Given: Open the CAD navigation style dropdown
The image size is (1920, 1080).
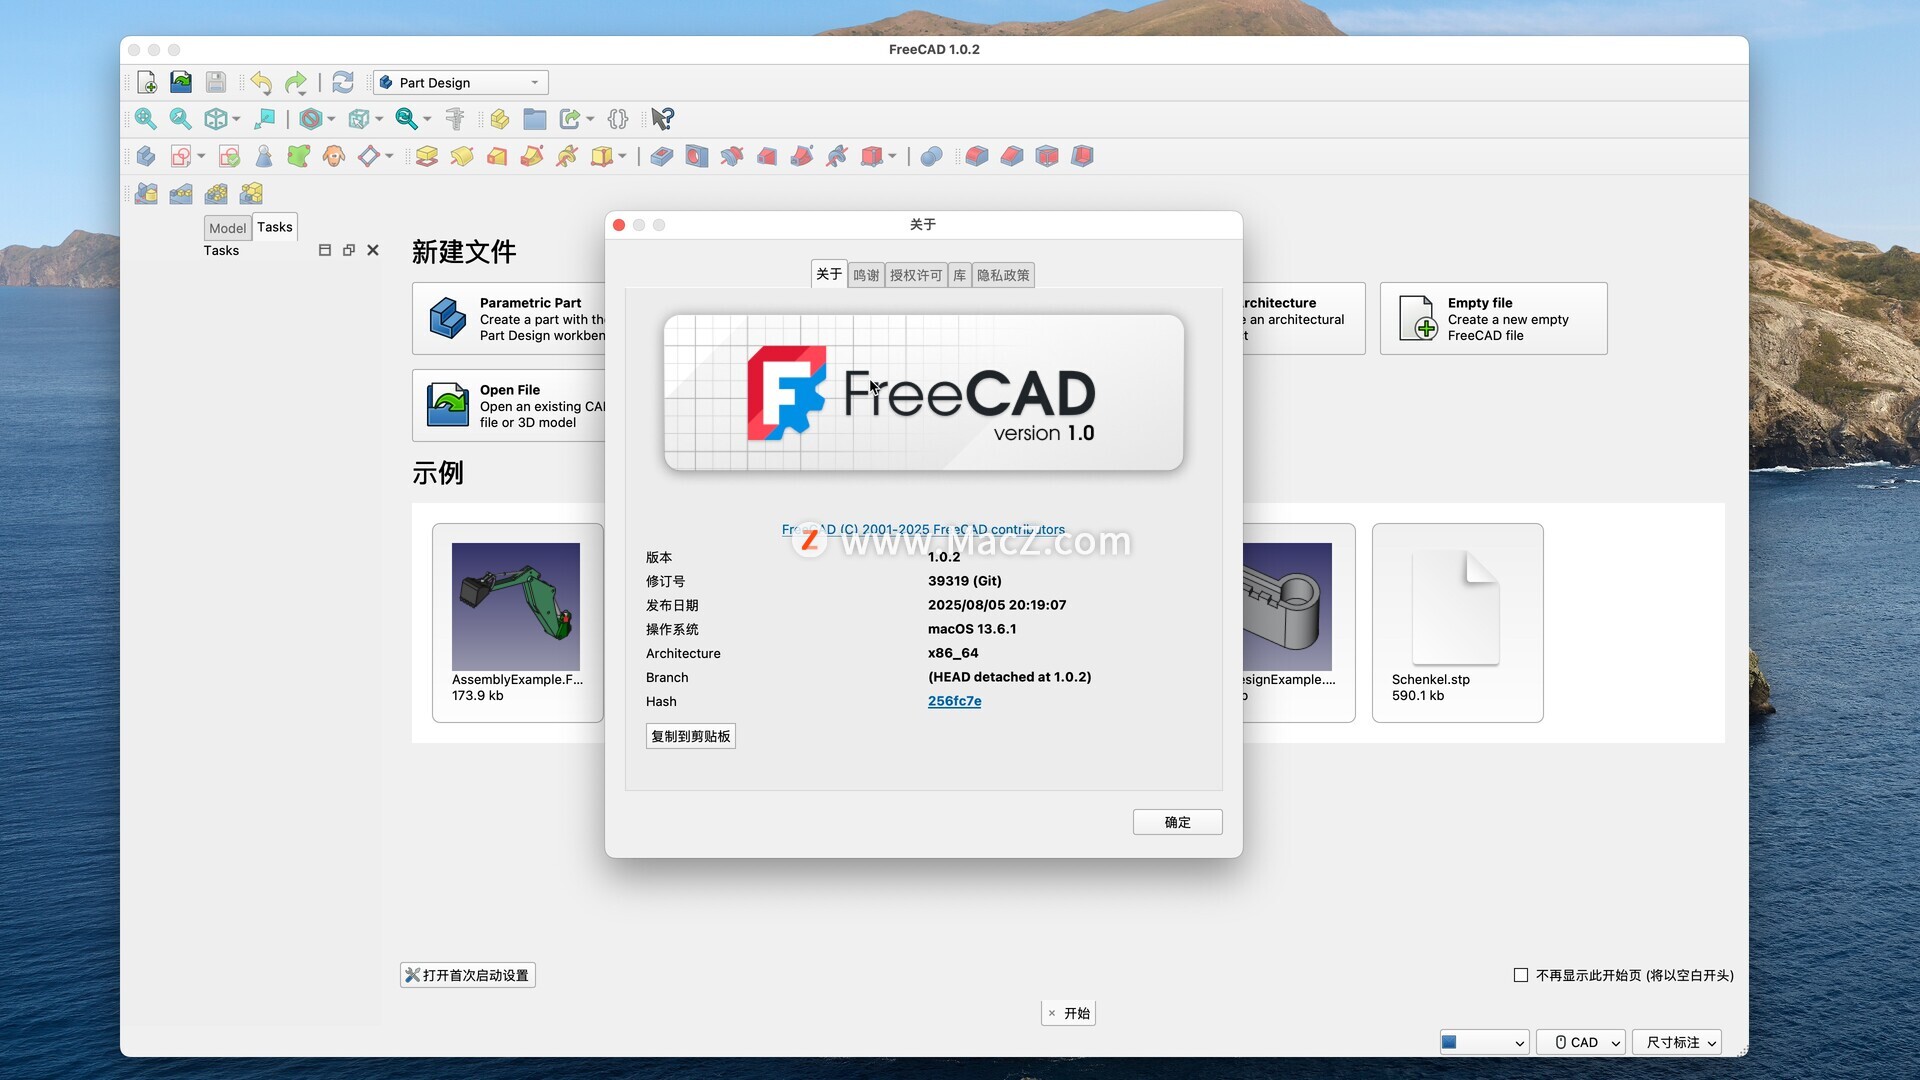Looking at the screenshot, I should [1581, 1042].
